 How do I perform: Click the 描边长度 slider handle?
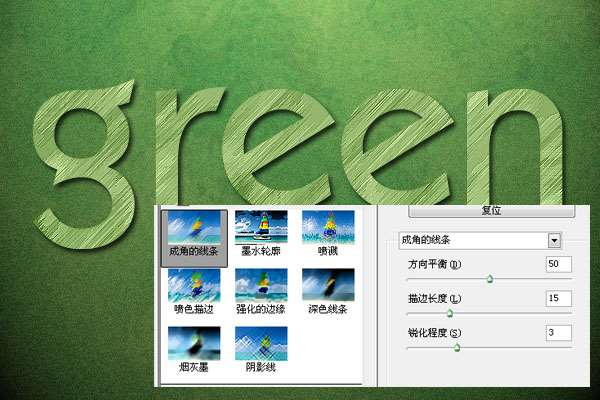[x=450, y=313]
